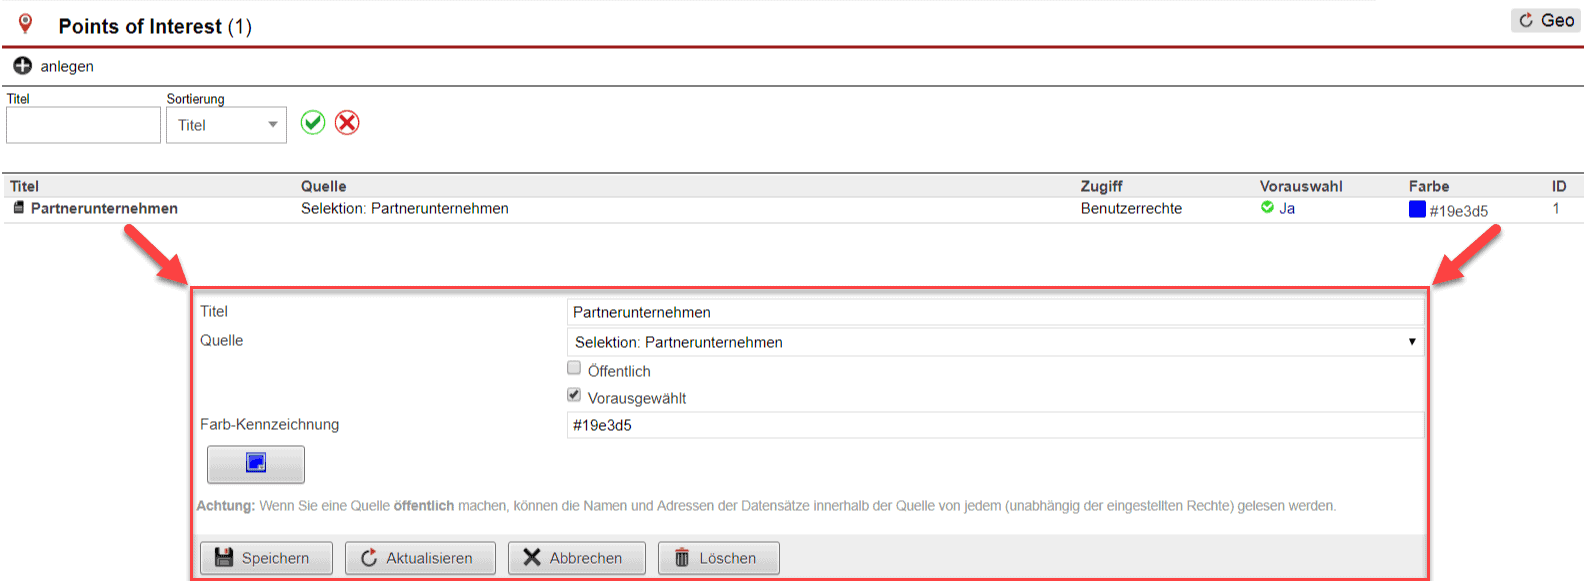Open the Sortierung dropdown

(x=226, y=125)
